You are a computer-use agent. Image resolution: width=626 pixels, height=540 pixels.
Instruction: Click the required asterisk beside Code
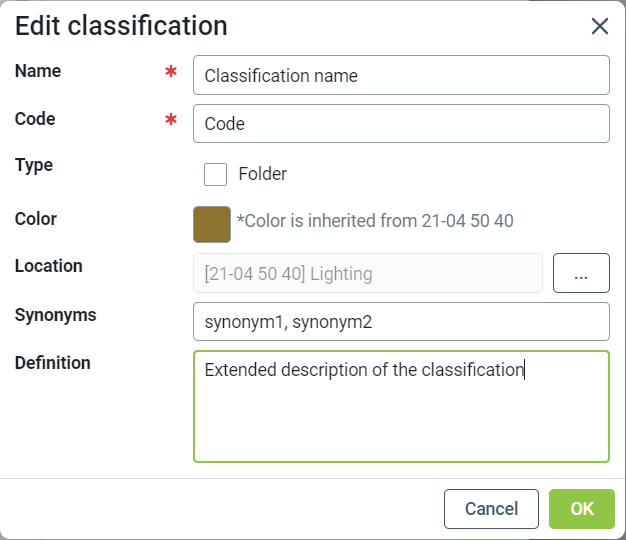pos(171,121)
